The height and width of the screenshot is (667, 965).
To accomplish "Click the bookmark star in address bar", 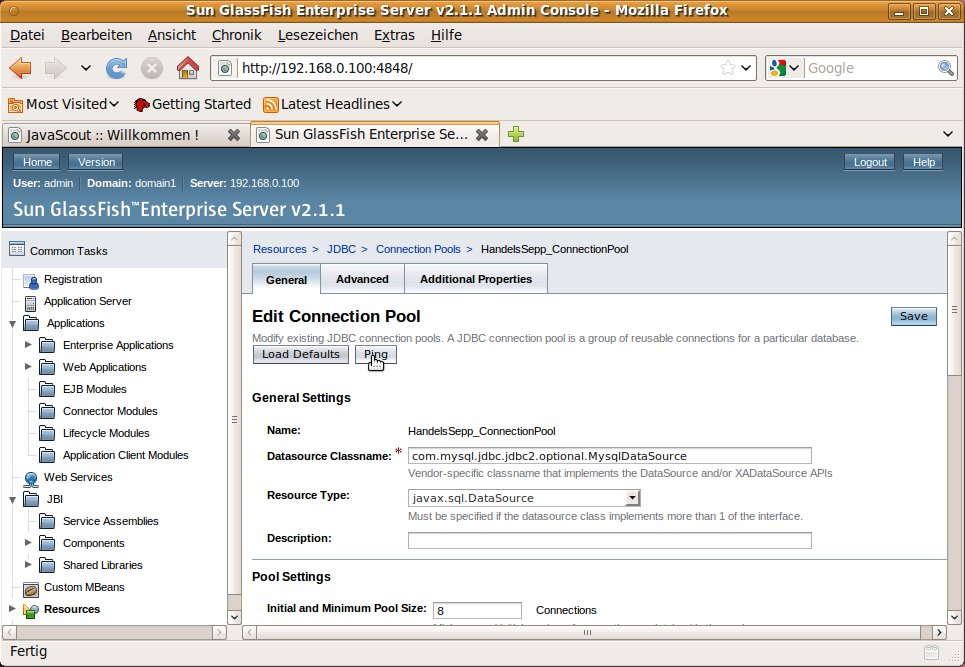I will [x=728, y=68].
